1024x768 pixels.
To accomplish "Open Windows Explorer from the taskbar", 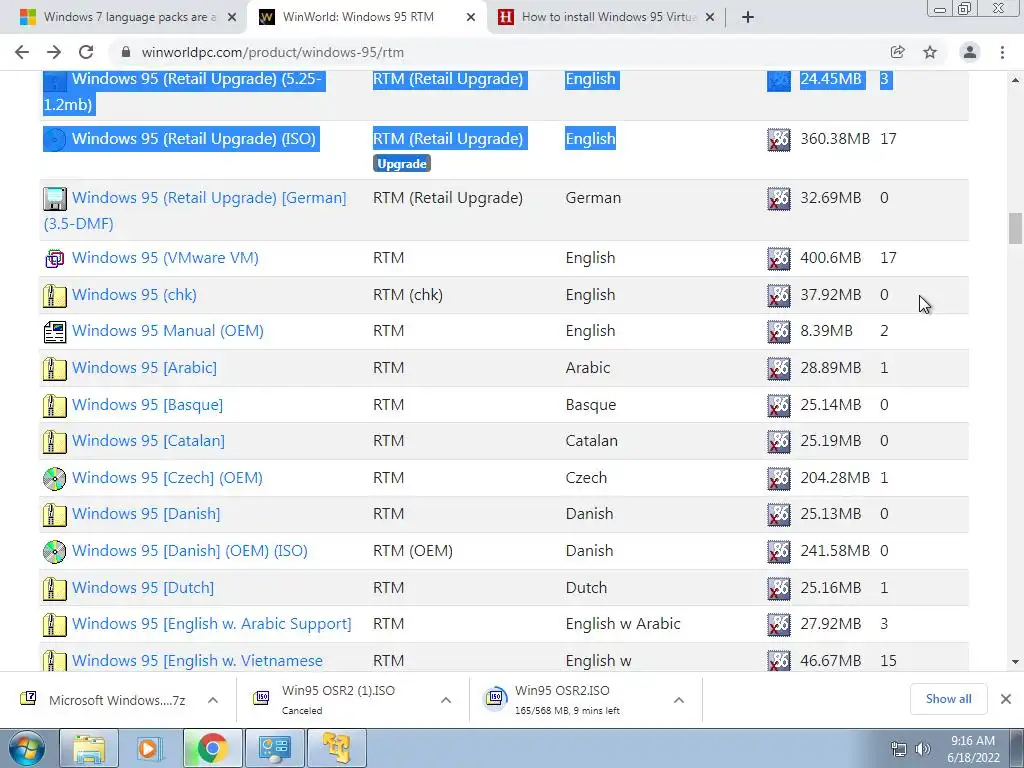I will pos(89,748).
